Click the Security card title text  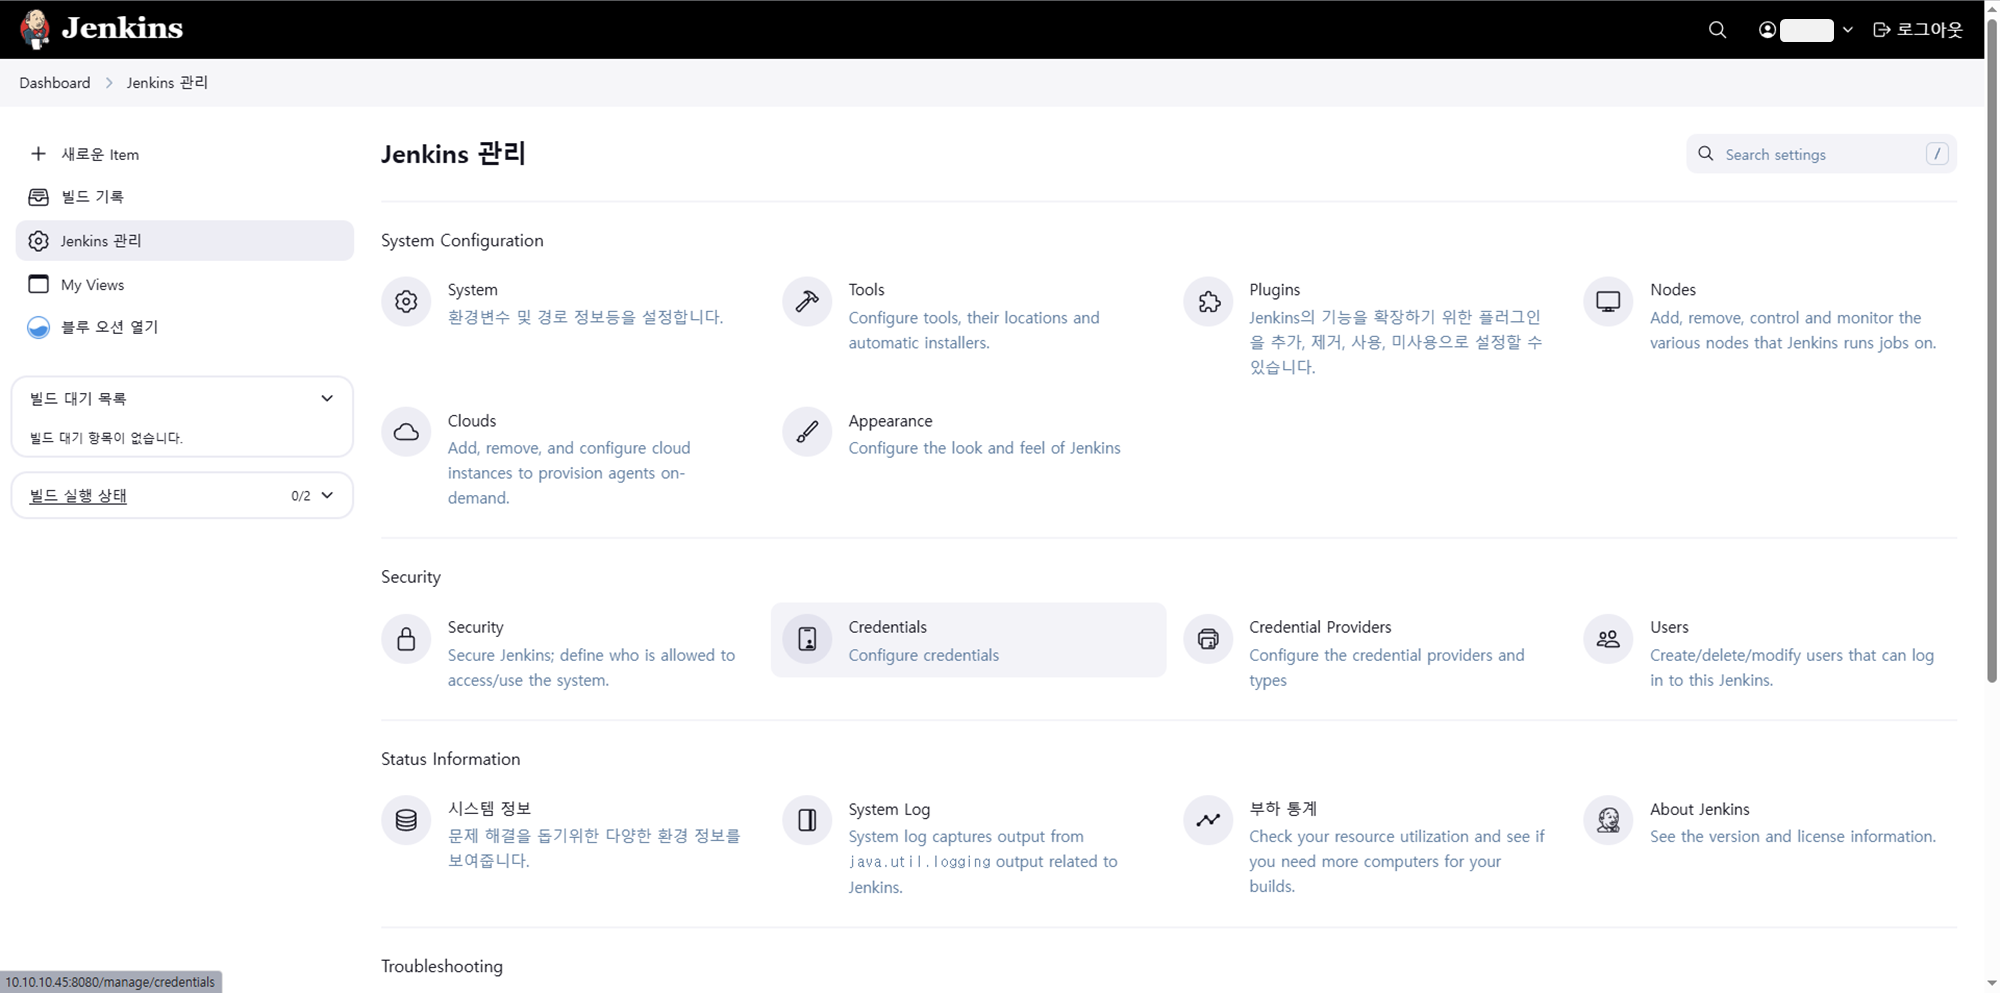[475, 627]
